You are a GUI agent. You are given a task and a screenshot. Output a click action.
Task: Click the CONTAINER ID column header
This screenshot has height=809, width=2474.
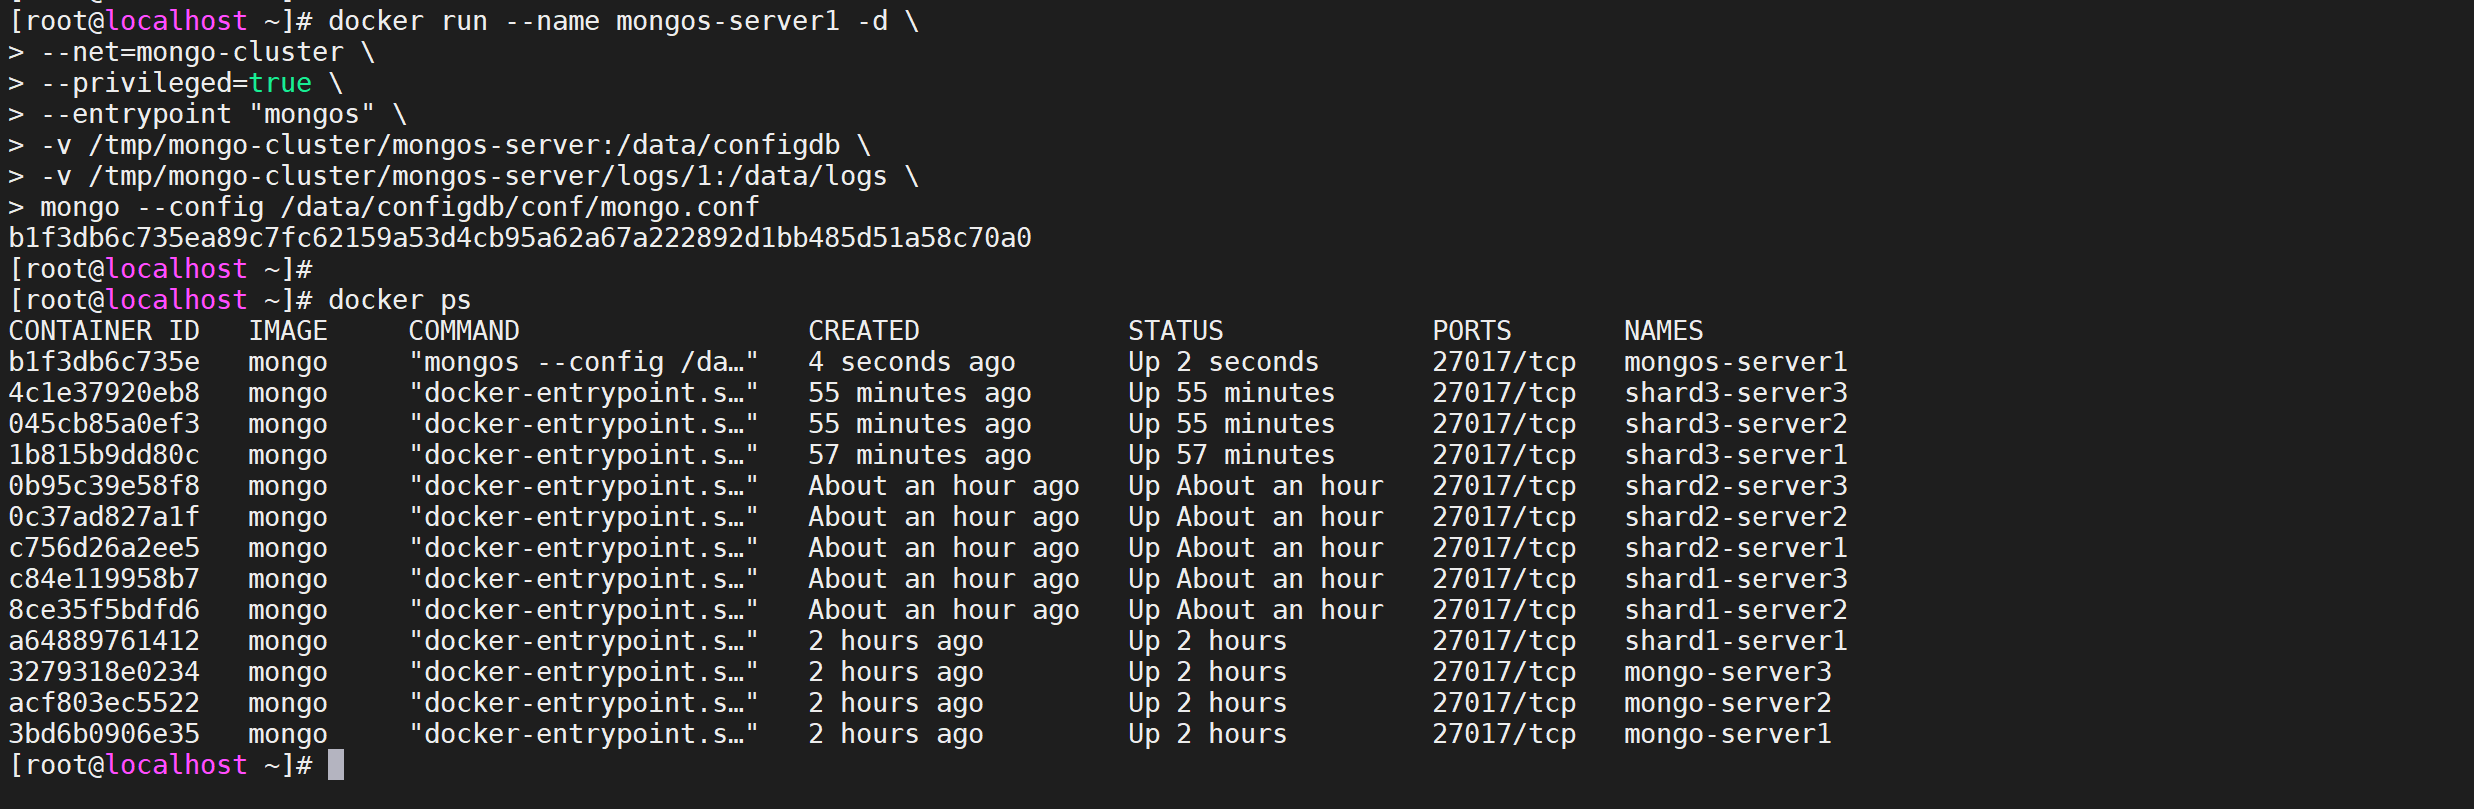tap(104, 331)
